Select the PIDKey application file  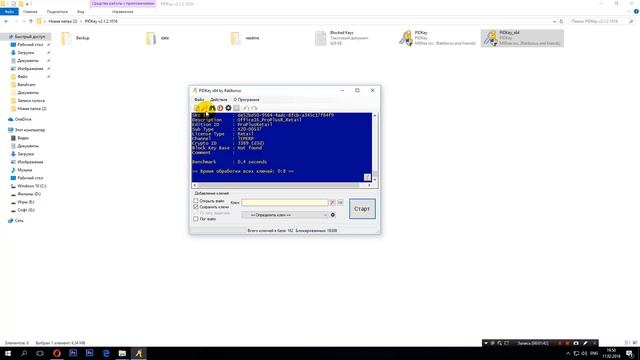(x=438, y=38)
